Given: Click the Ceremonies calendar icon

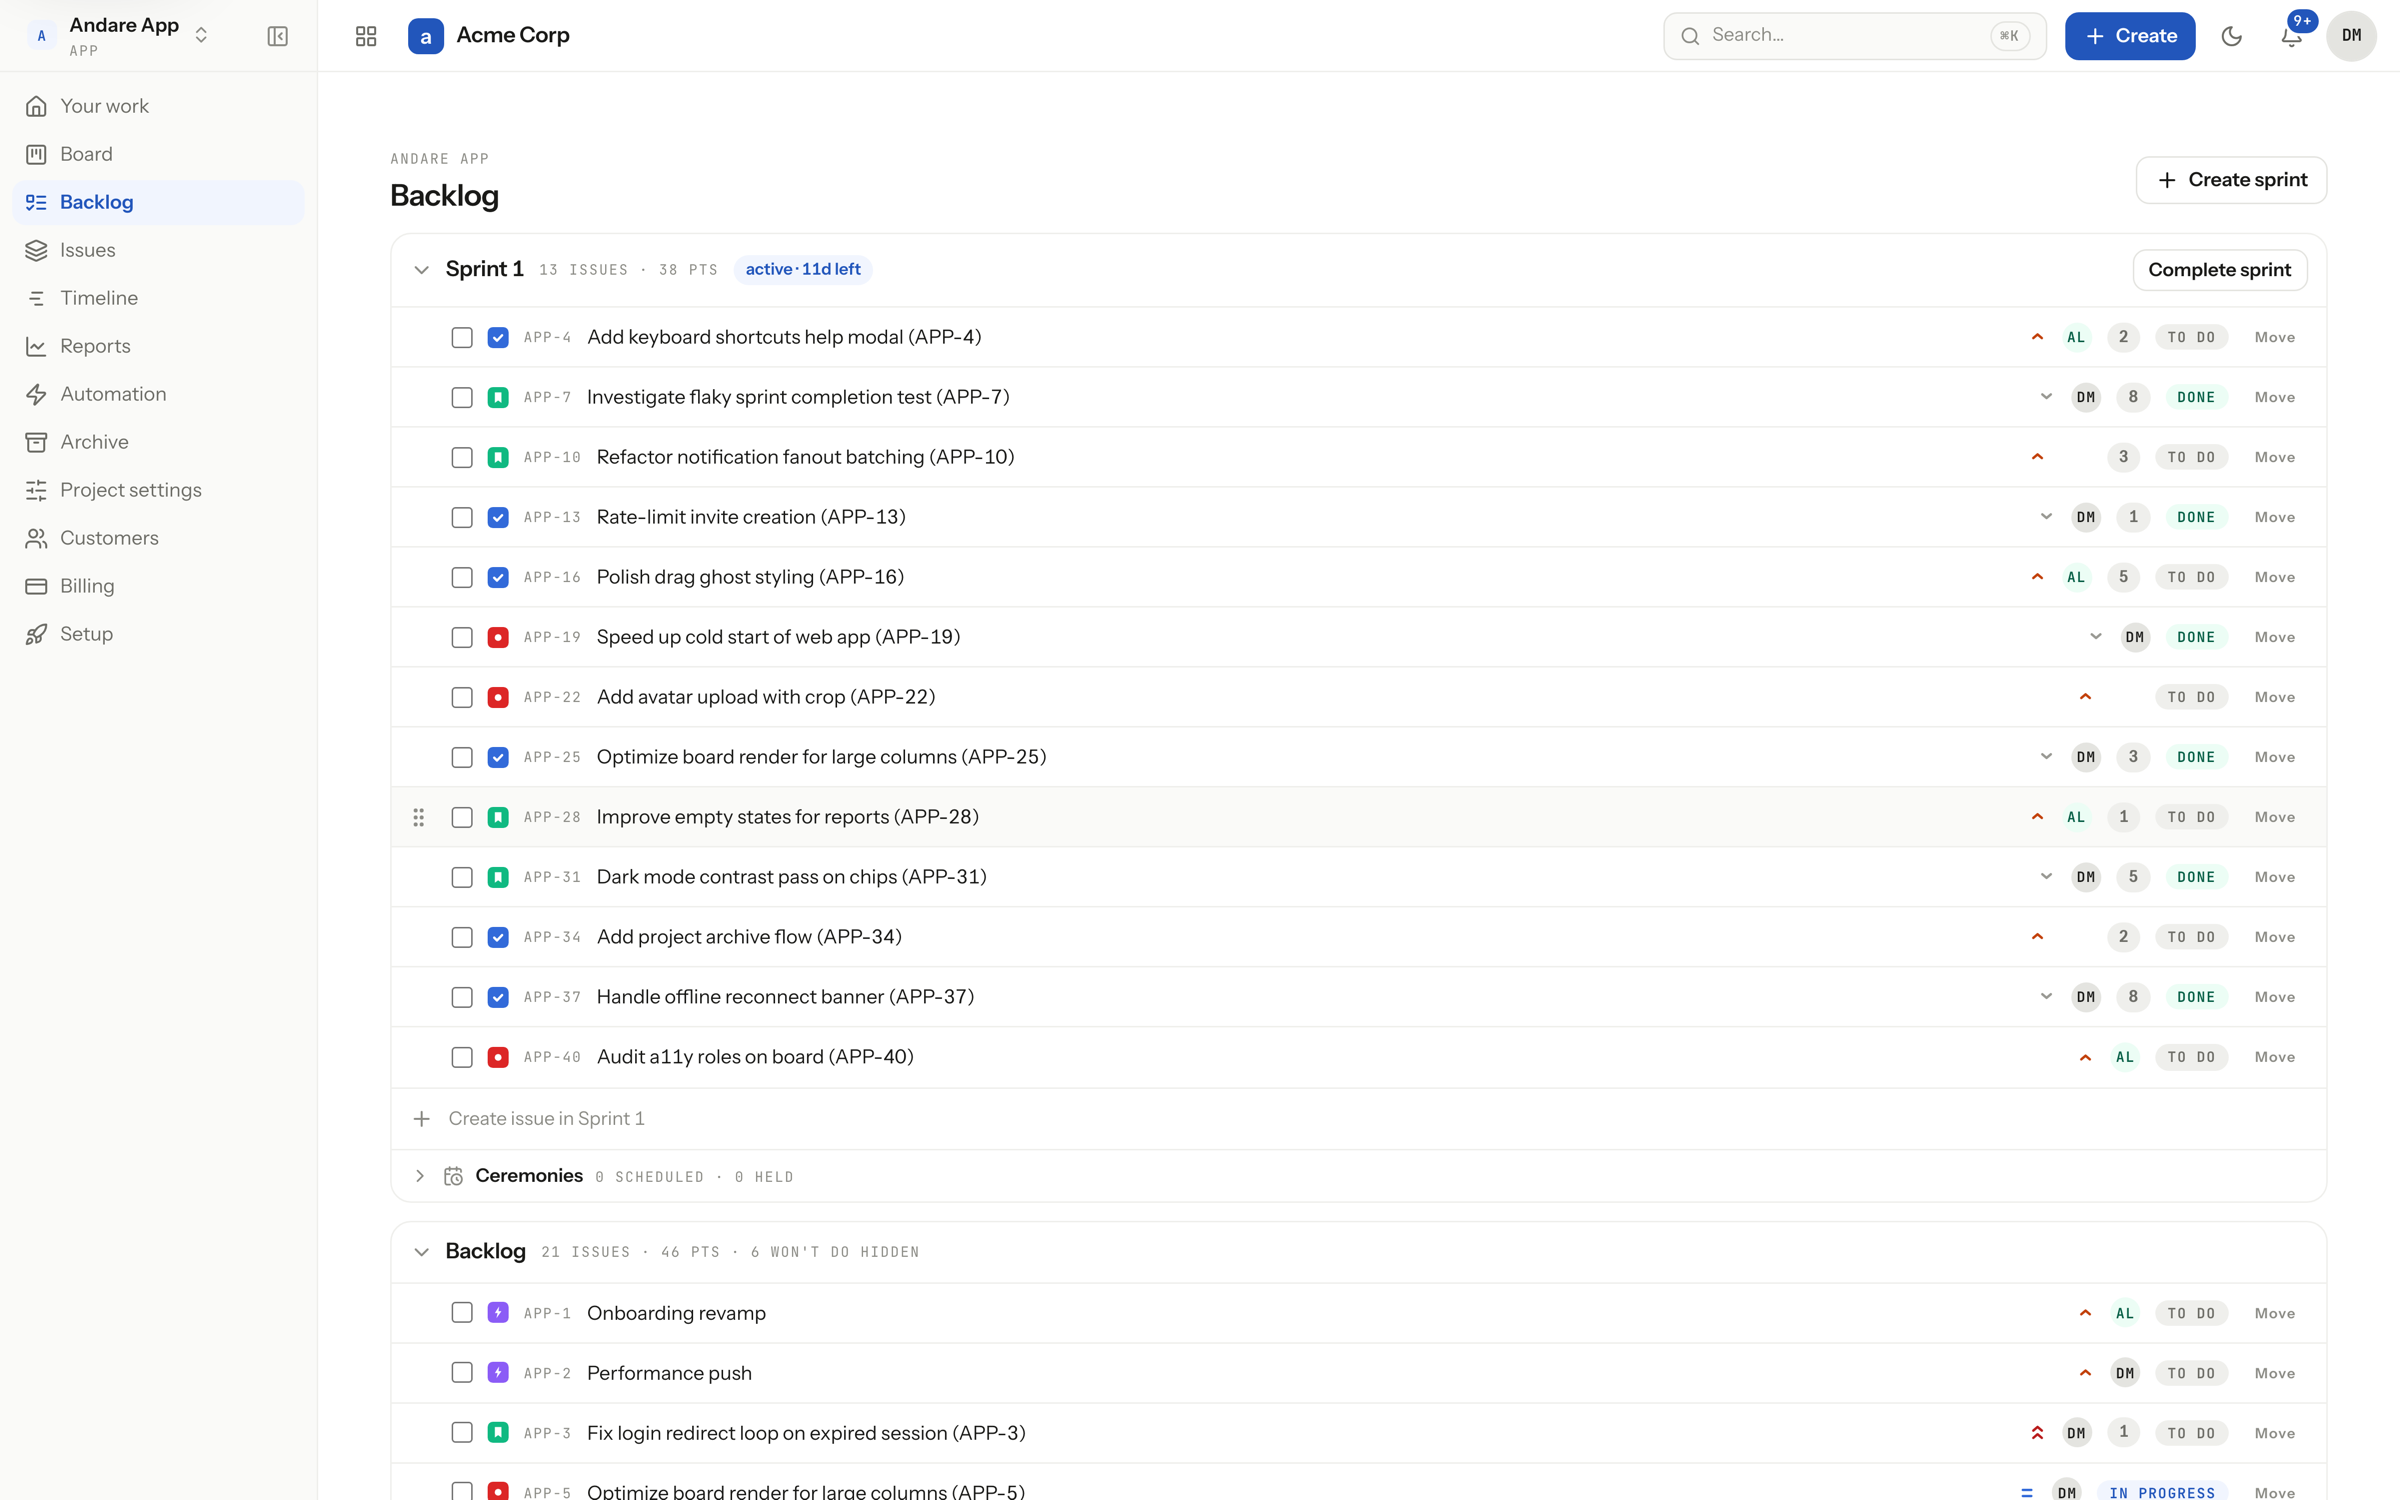Looking at the screenshot, I should 453,1176.
